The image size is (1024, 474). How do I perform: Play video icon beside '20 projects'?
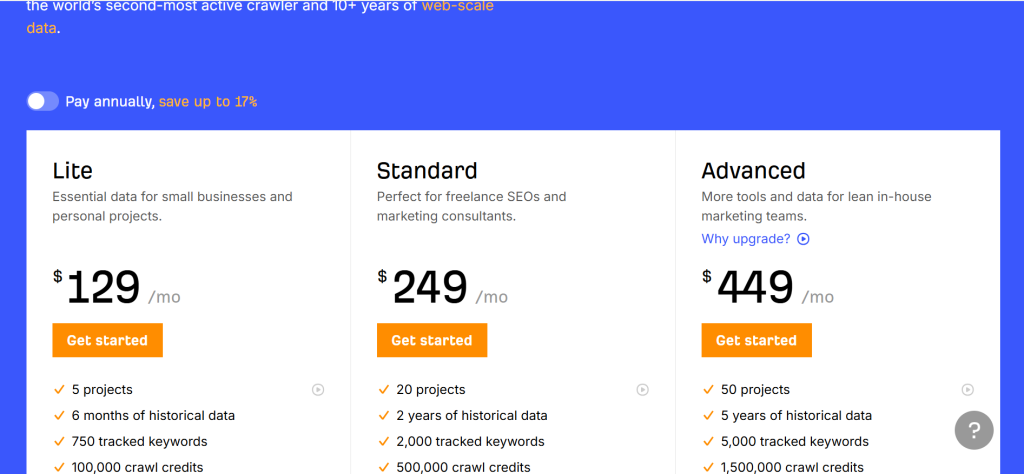click(x=643, y=390)
